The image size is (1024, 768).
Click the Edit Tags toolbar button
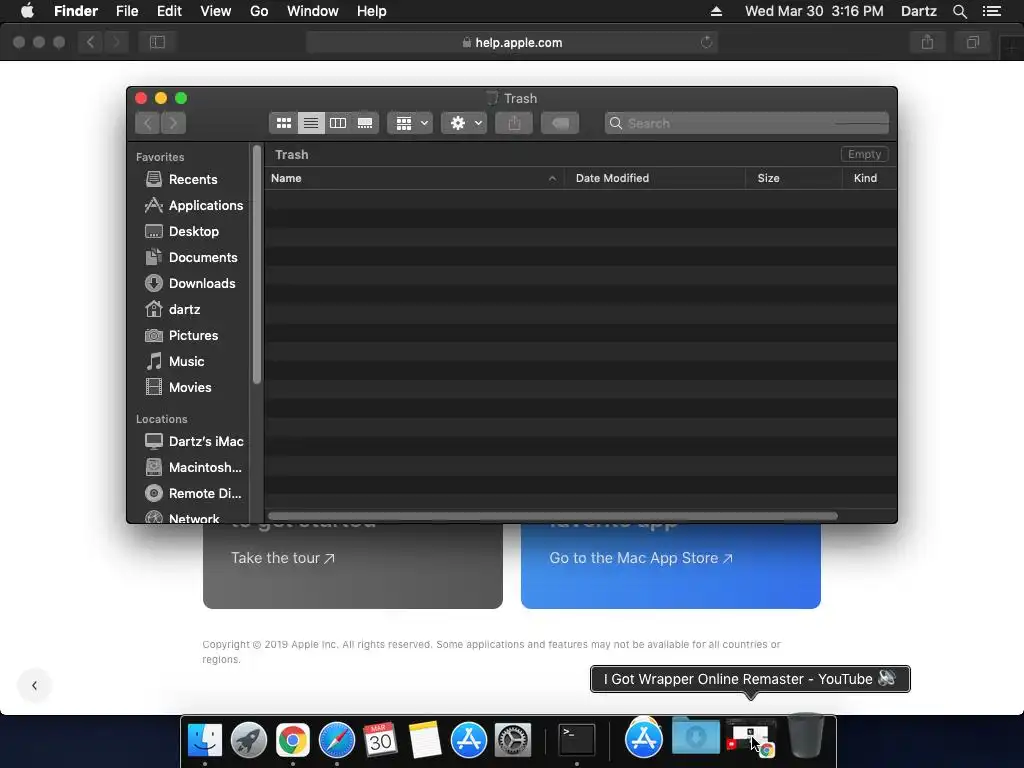[x=560, y=123]
